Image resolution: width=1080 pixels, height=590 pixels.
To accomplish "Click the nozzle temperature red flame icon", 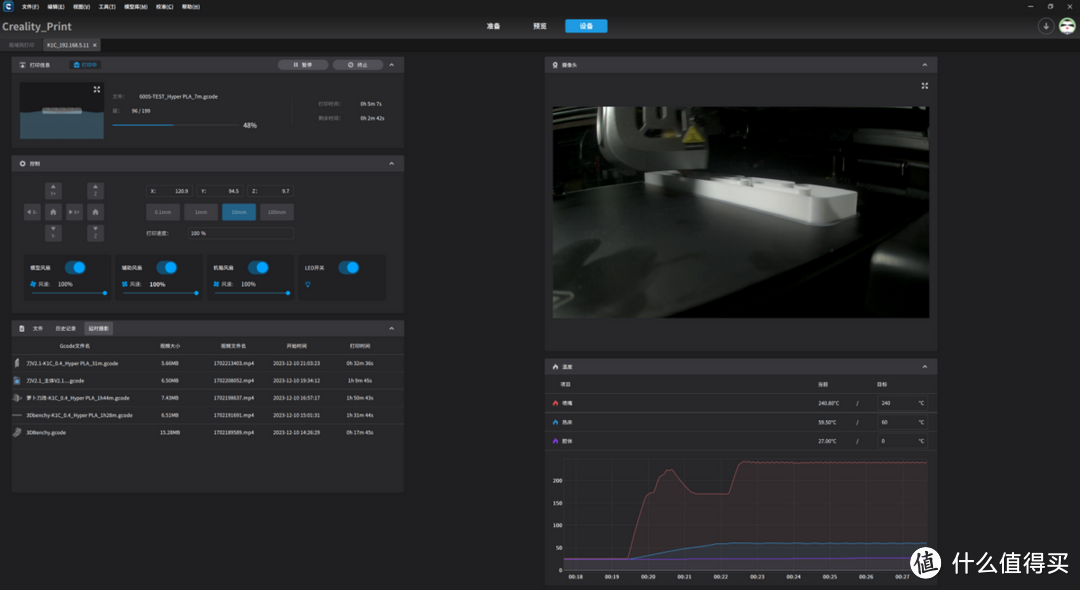I will point(555,403).
